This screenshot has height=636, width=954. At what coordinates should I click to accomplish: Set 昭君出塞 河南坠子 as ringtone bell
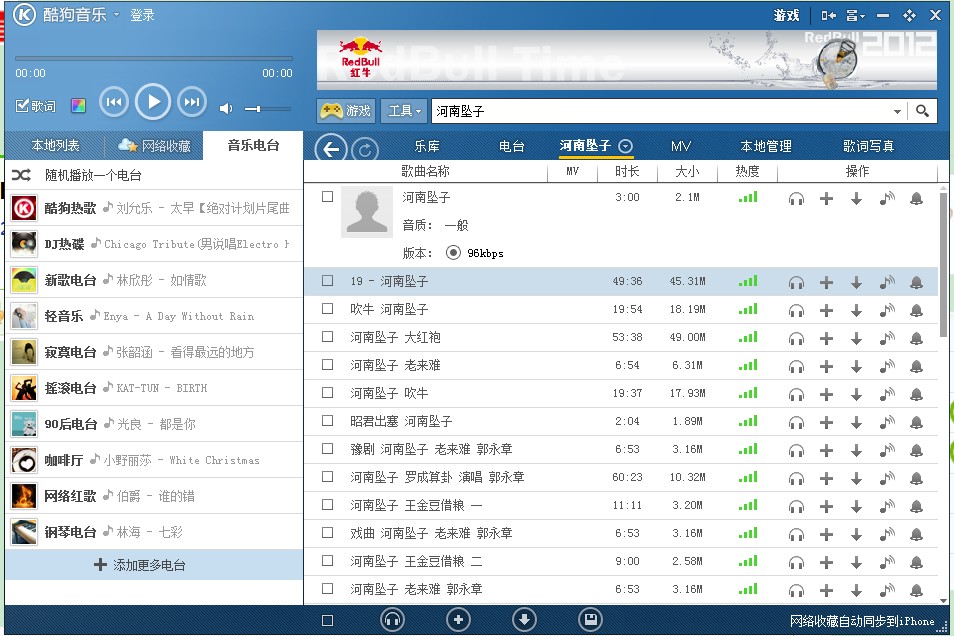pos(916,422)
